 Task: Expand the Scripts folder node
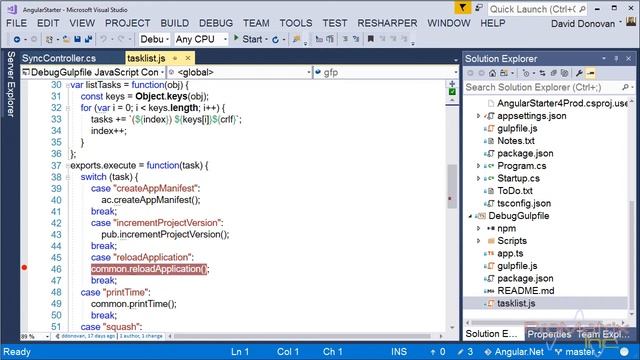pyautogui.click(x=478, y=241)
